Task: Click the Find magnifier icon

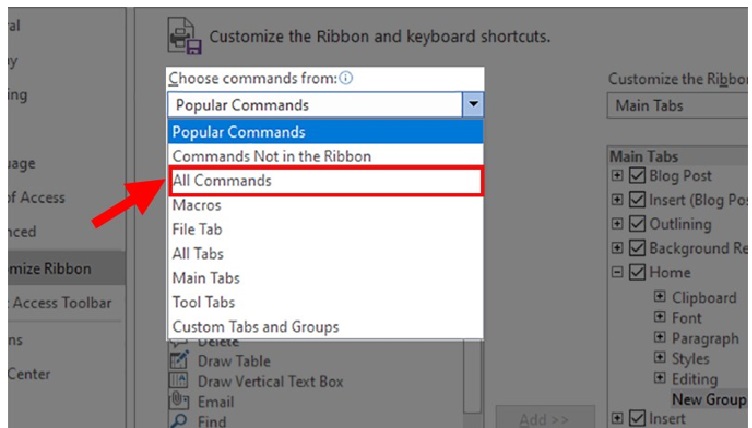Action: 180,420
